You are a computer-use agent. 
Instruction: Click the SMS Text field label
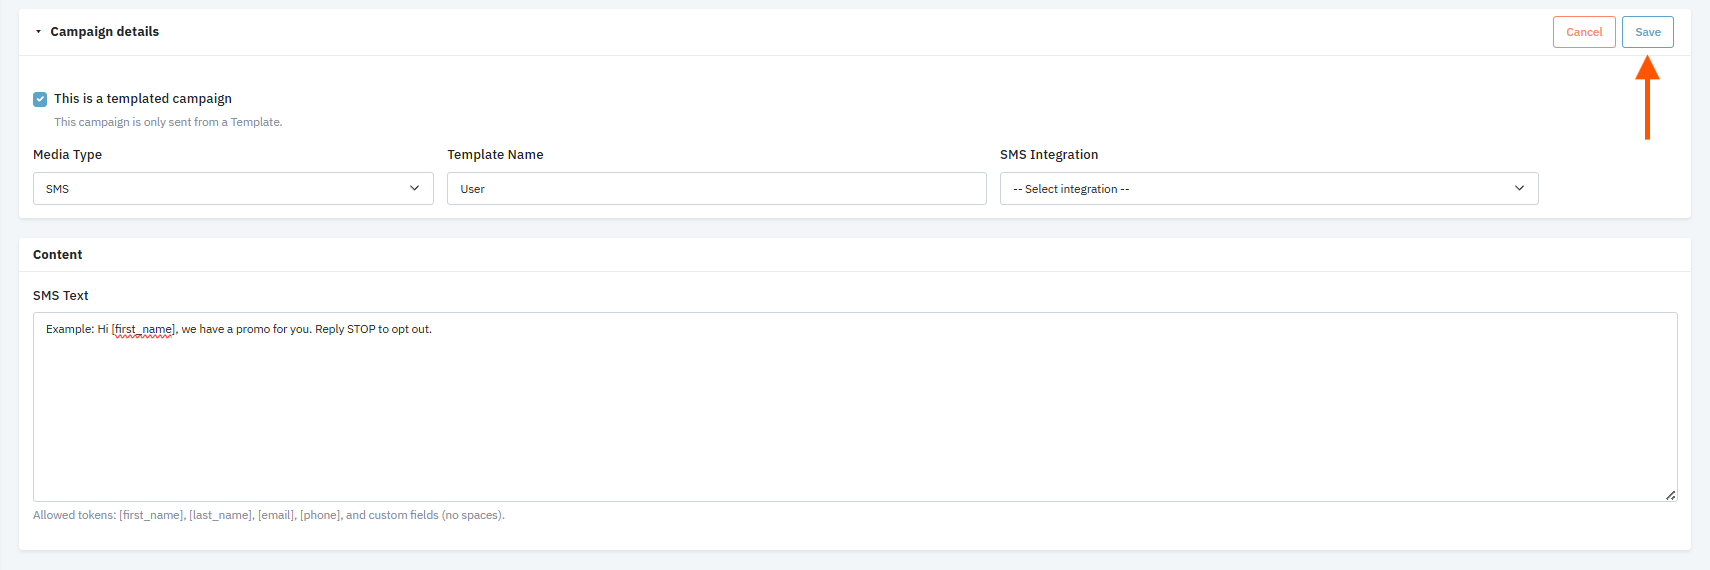click(61, 296)
